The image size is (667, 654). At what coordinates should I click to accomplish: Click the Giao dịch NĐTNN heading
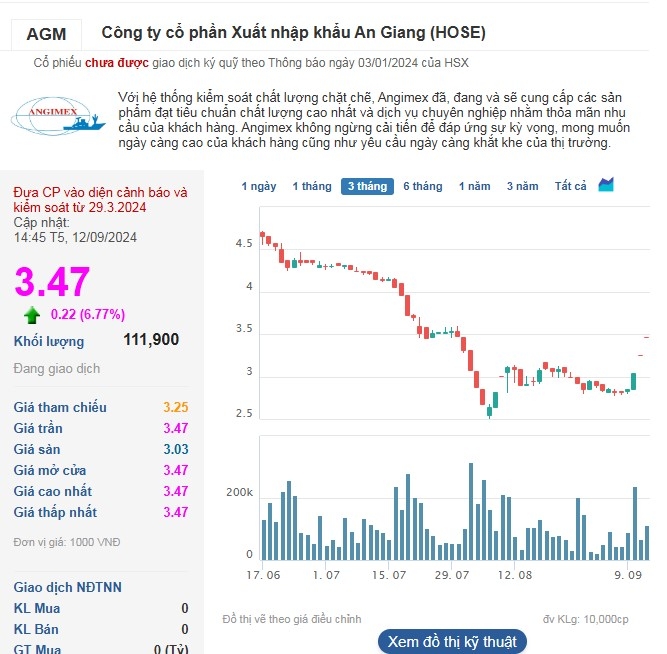click(67, 587)
